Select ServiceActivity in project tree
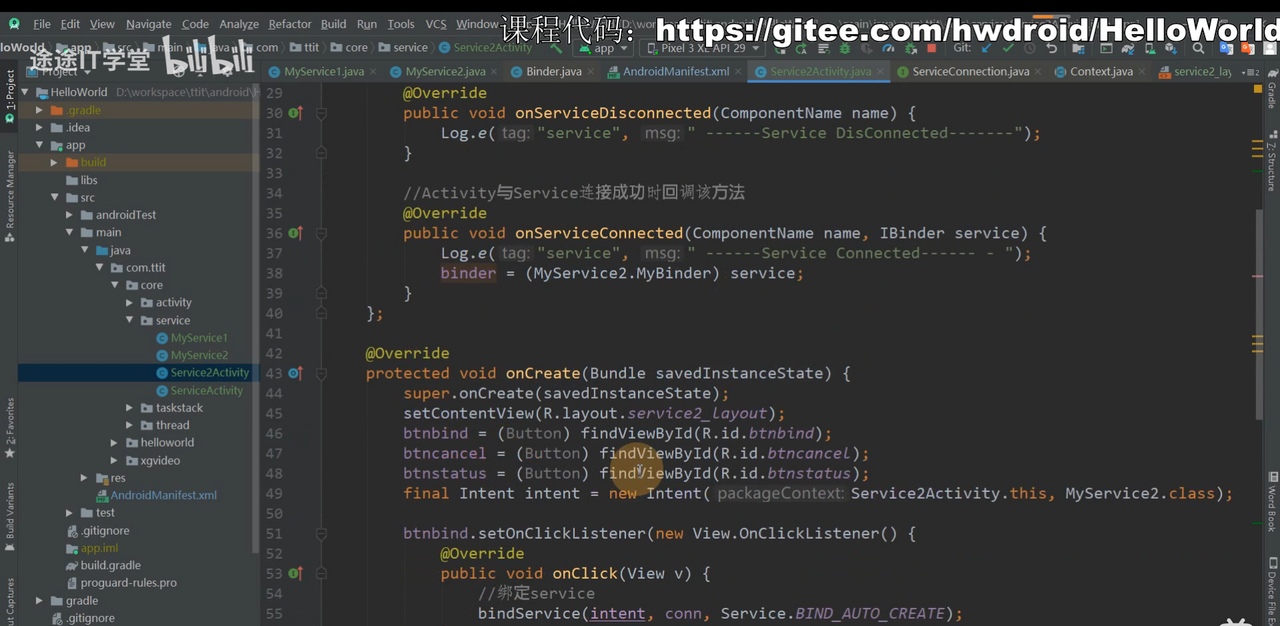The image size is (1280, 626). point(207,390)
